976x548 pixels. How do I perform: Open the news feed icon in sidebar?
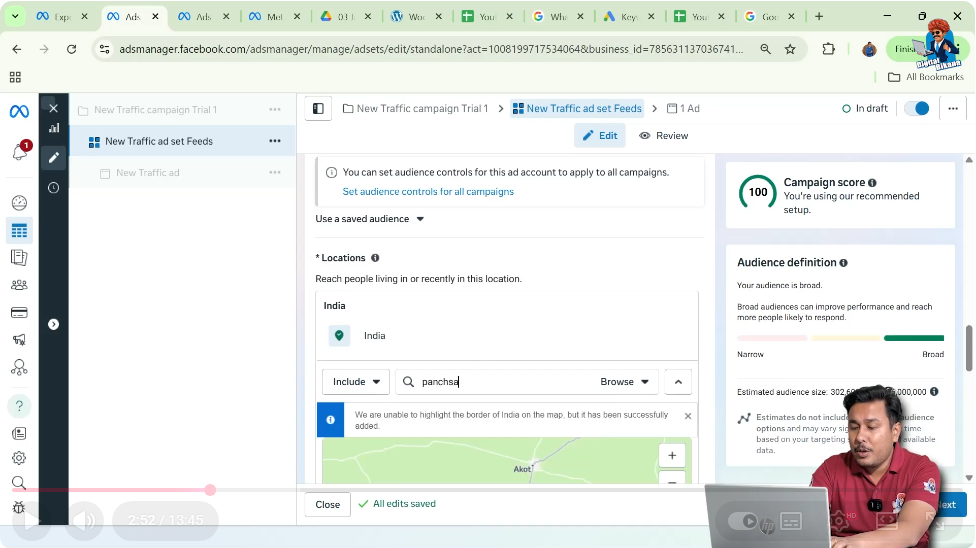click(19, 433)
